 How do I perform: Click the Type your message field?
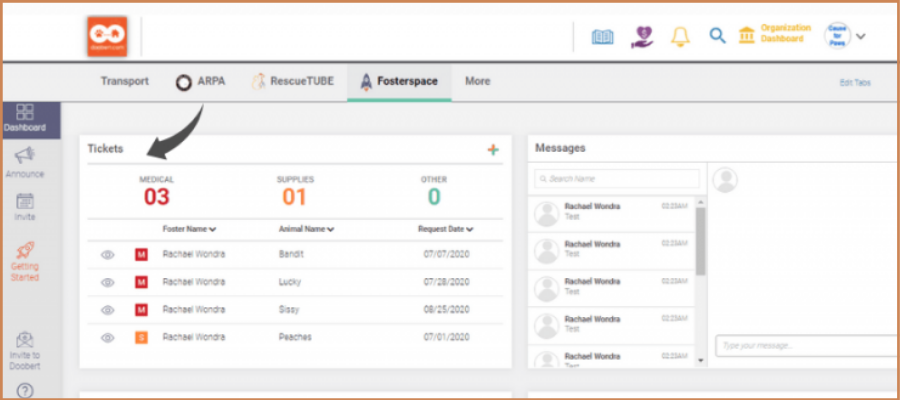point(807,346)
